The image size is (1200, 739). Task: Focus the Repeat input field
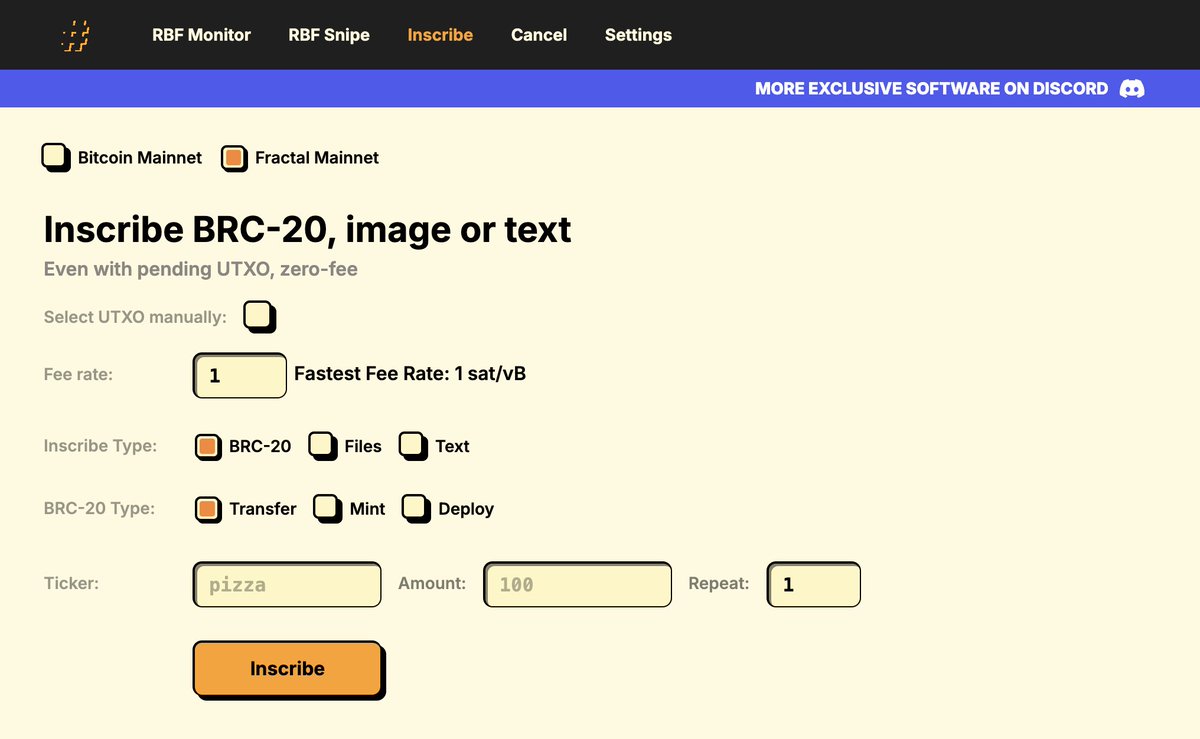coord(814,584)
